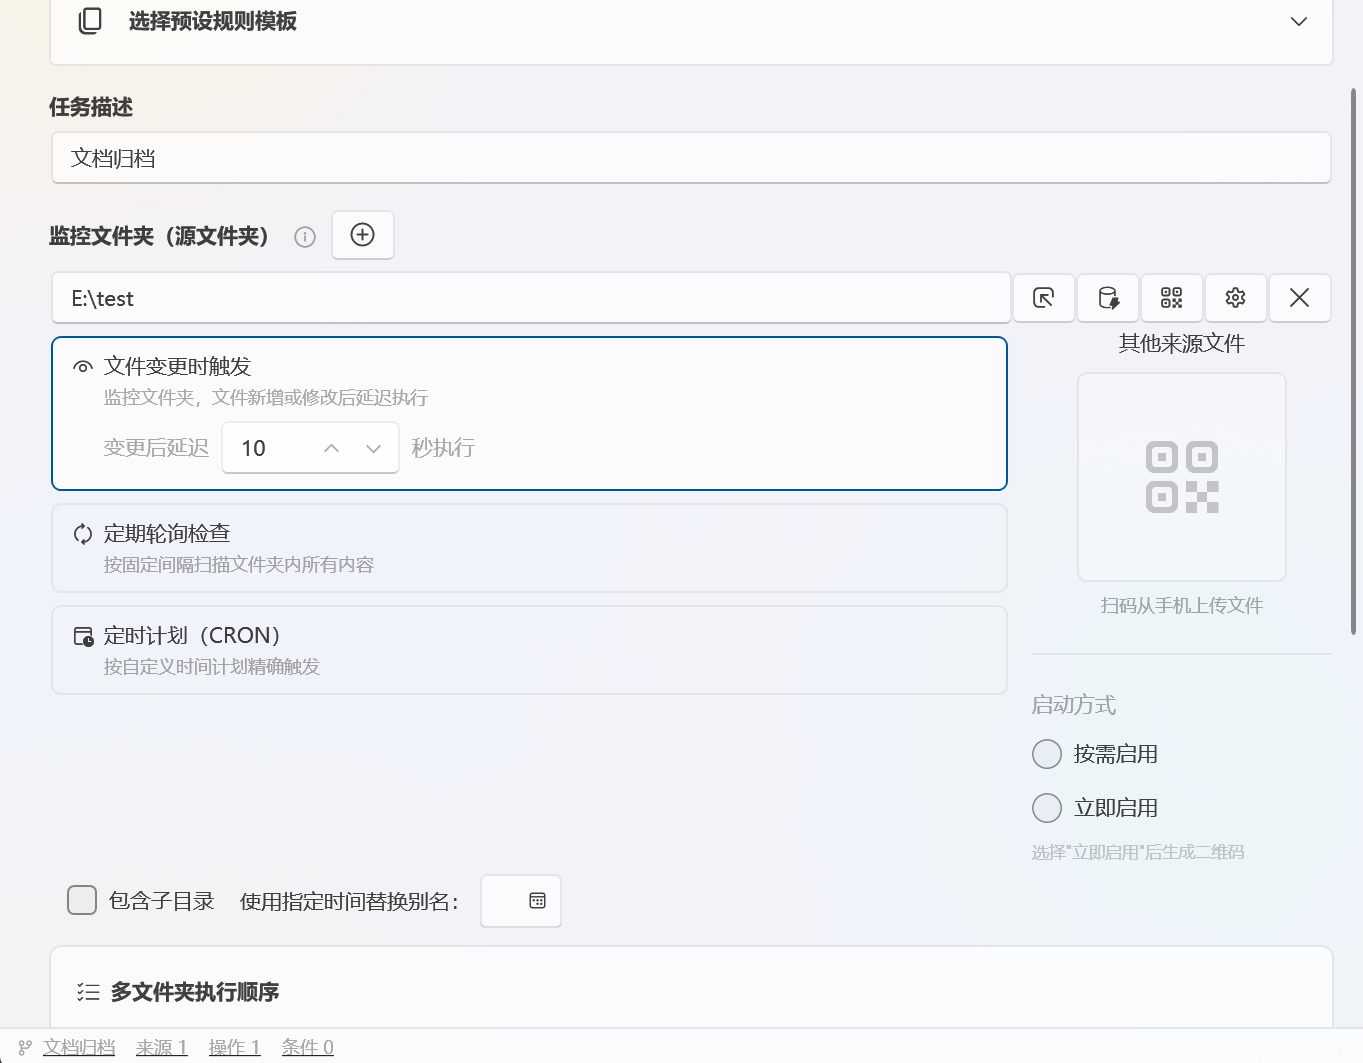Click the large QR code upload placeholder
Image resolution: width=1363 pixels, height=1063 pixels.
tap(1182, 477)
